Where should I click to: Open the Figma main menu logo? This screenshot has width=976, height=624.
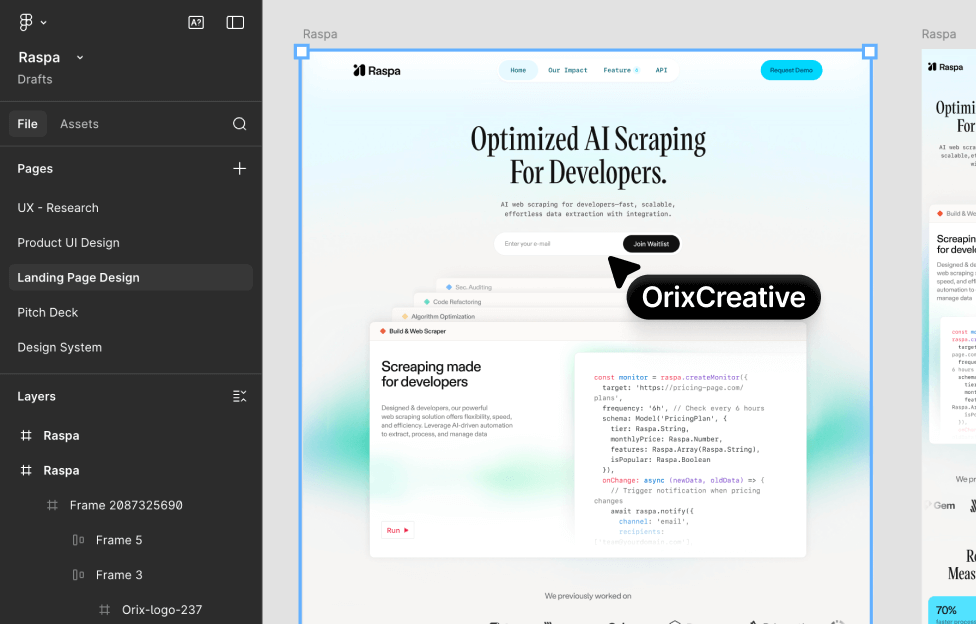[x=26, y=22]
